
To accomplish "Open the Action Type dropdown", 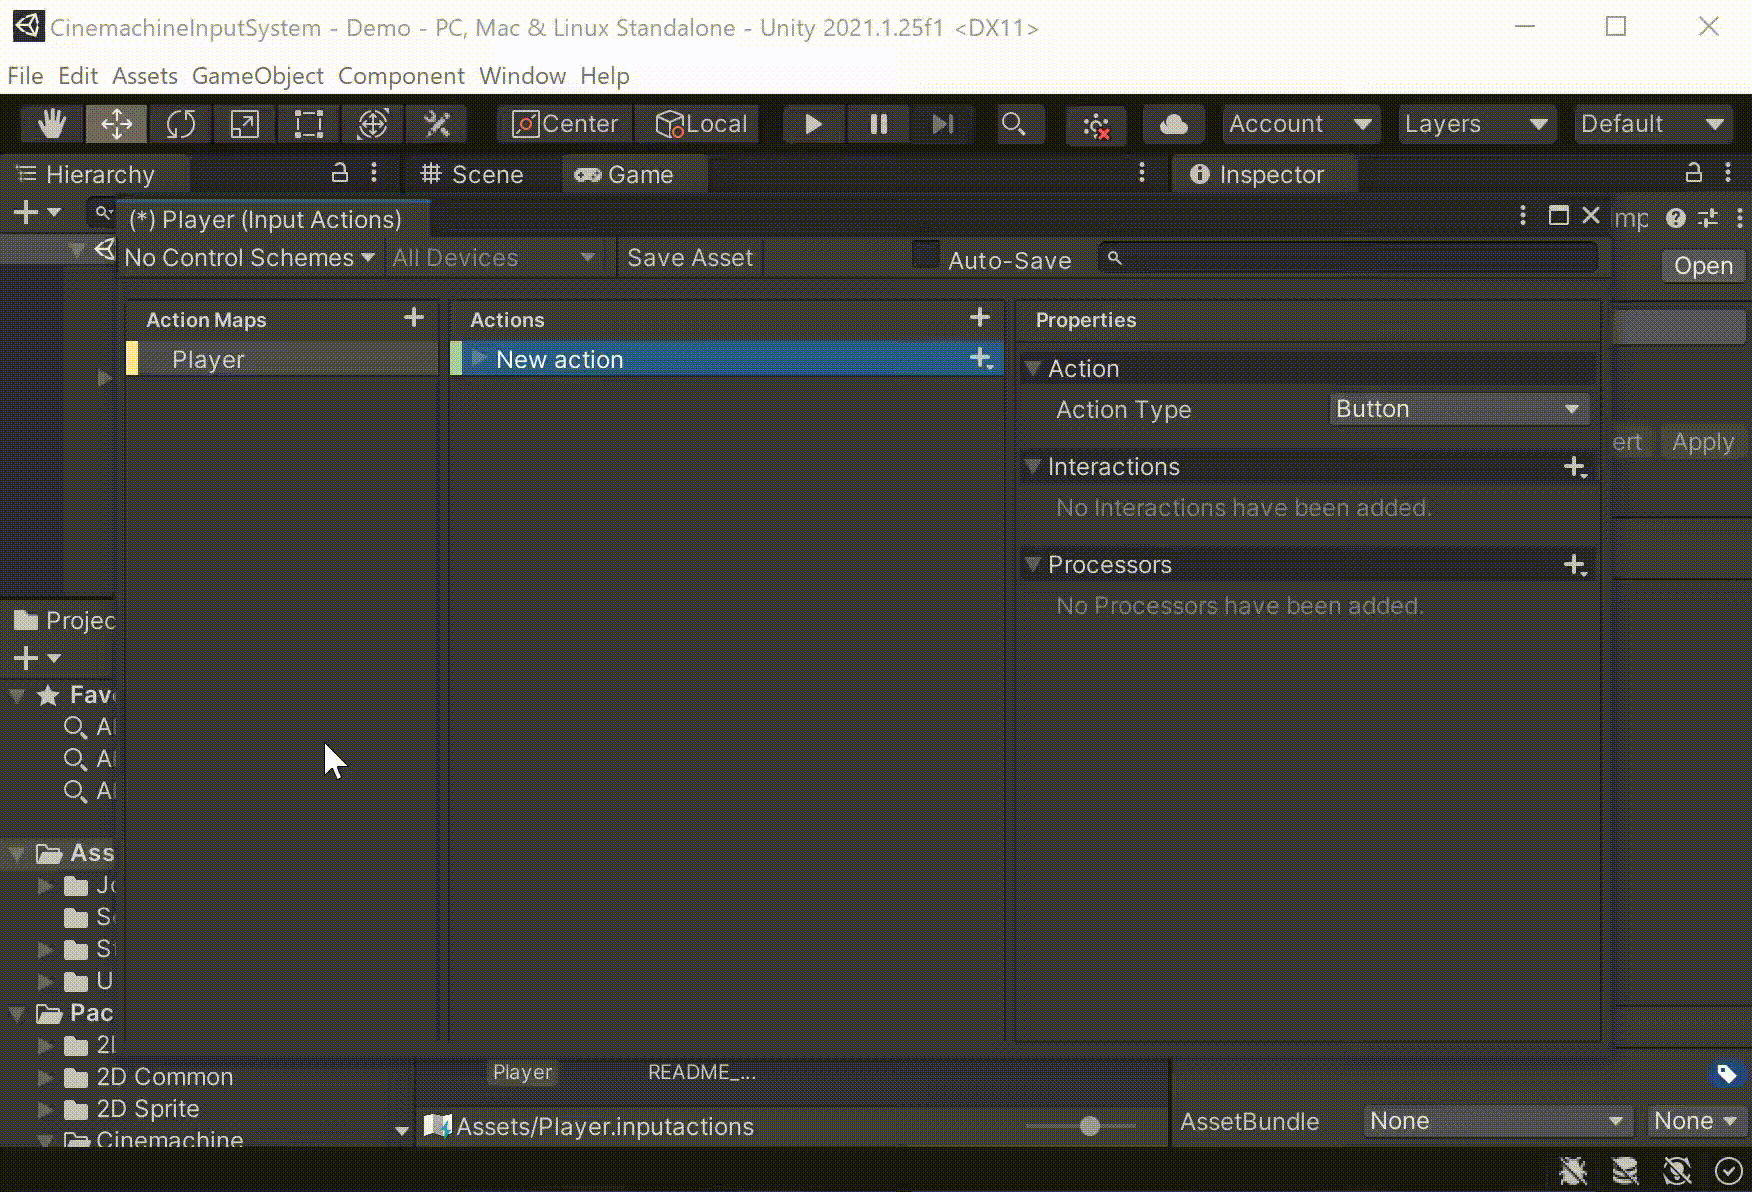I will (1458, 409).
